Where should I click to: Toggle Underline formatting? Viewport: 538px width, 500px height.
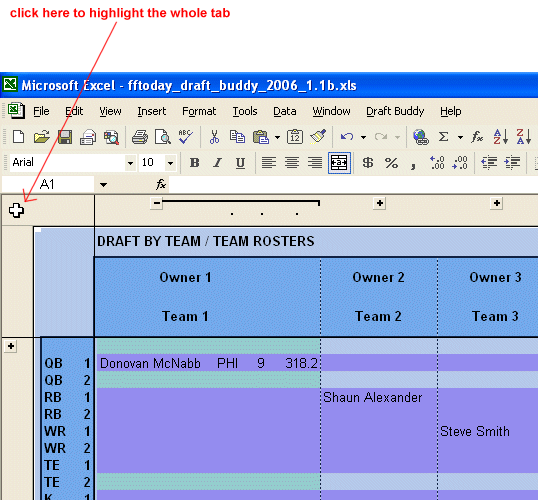240,163
